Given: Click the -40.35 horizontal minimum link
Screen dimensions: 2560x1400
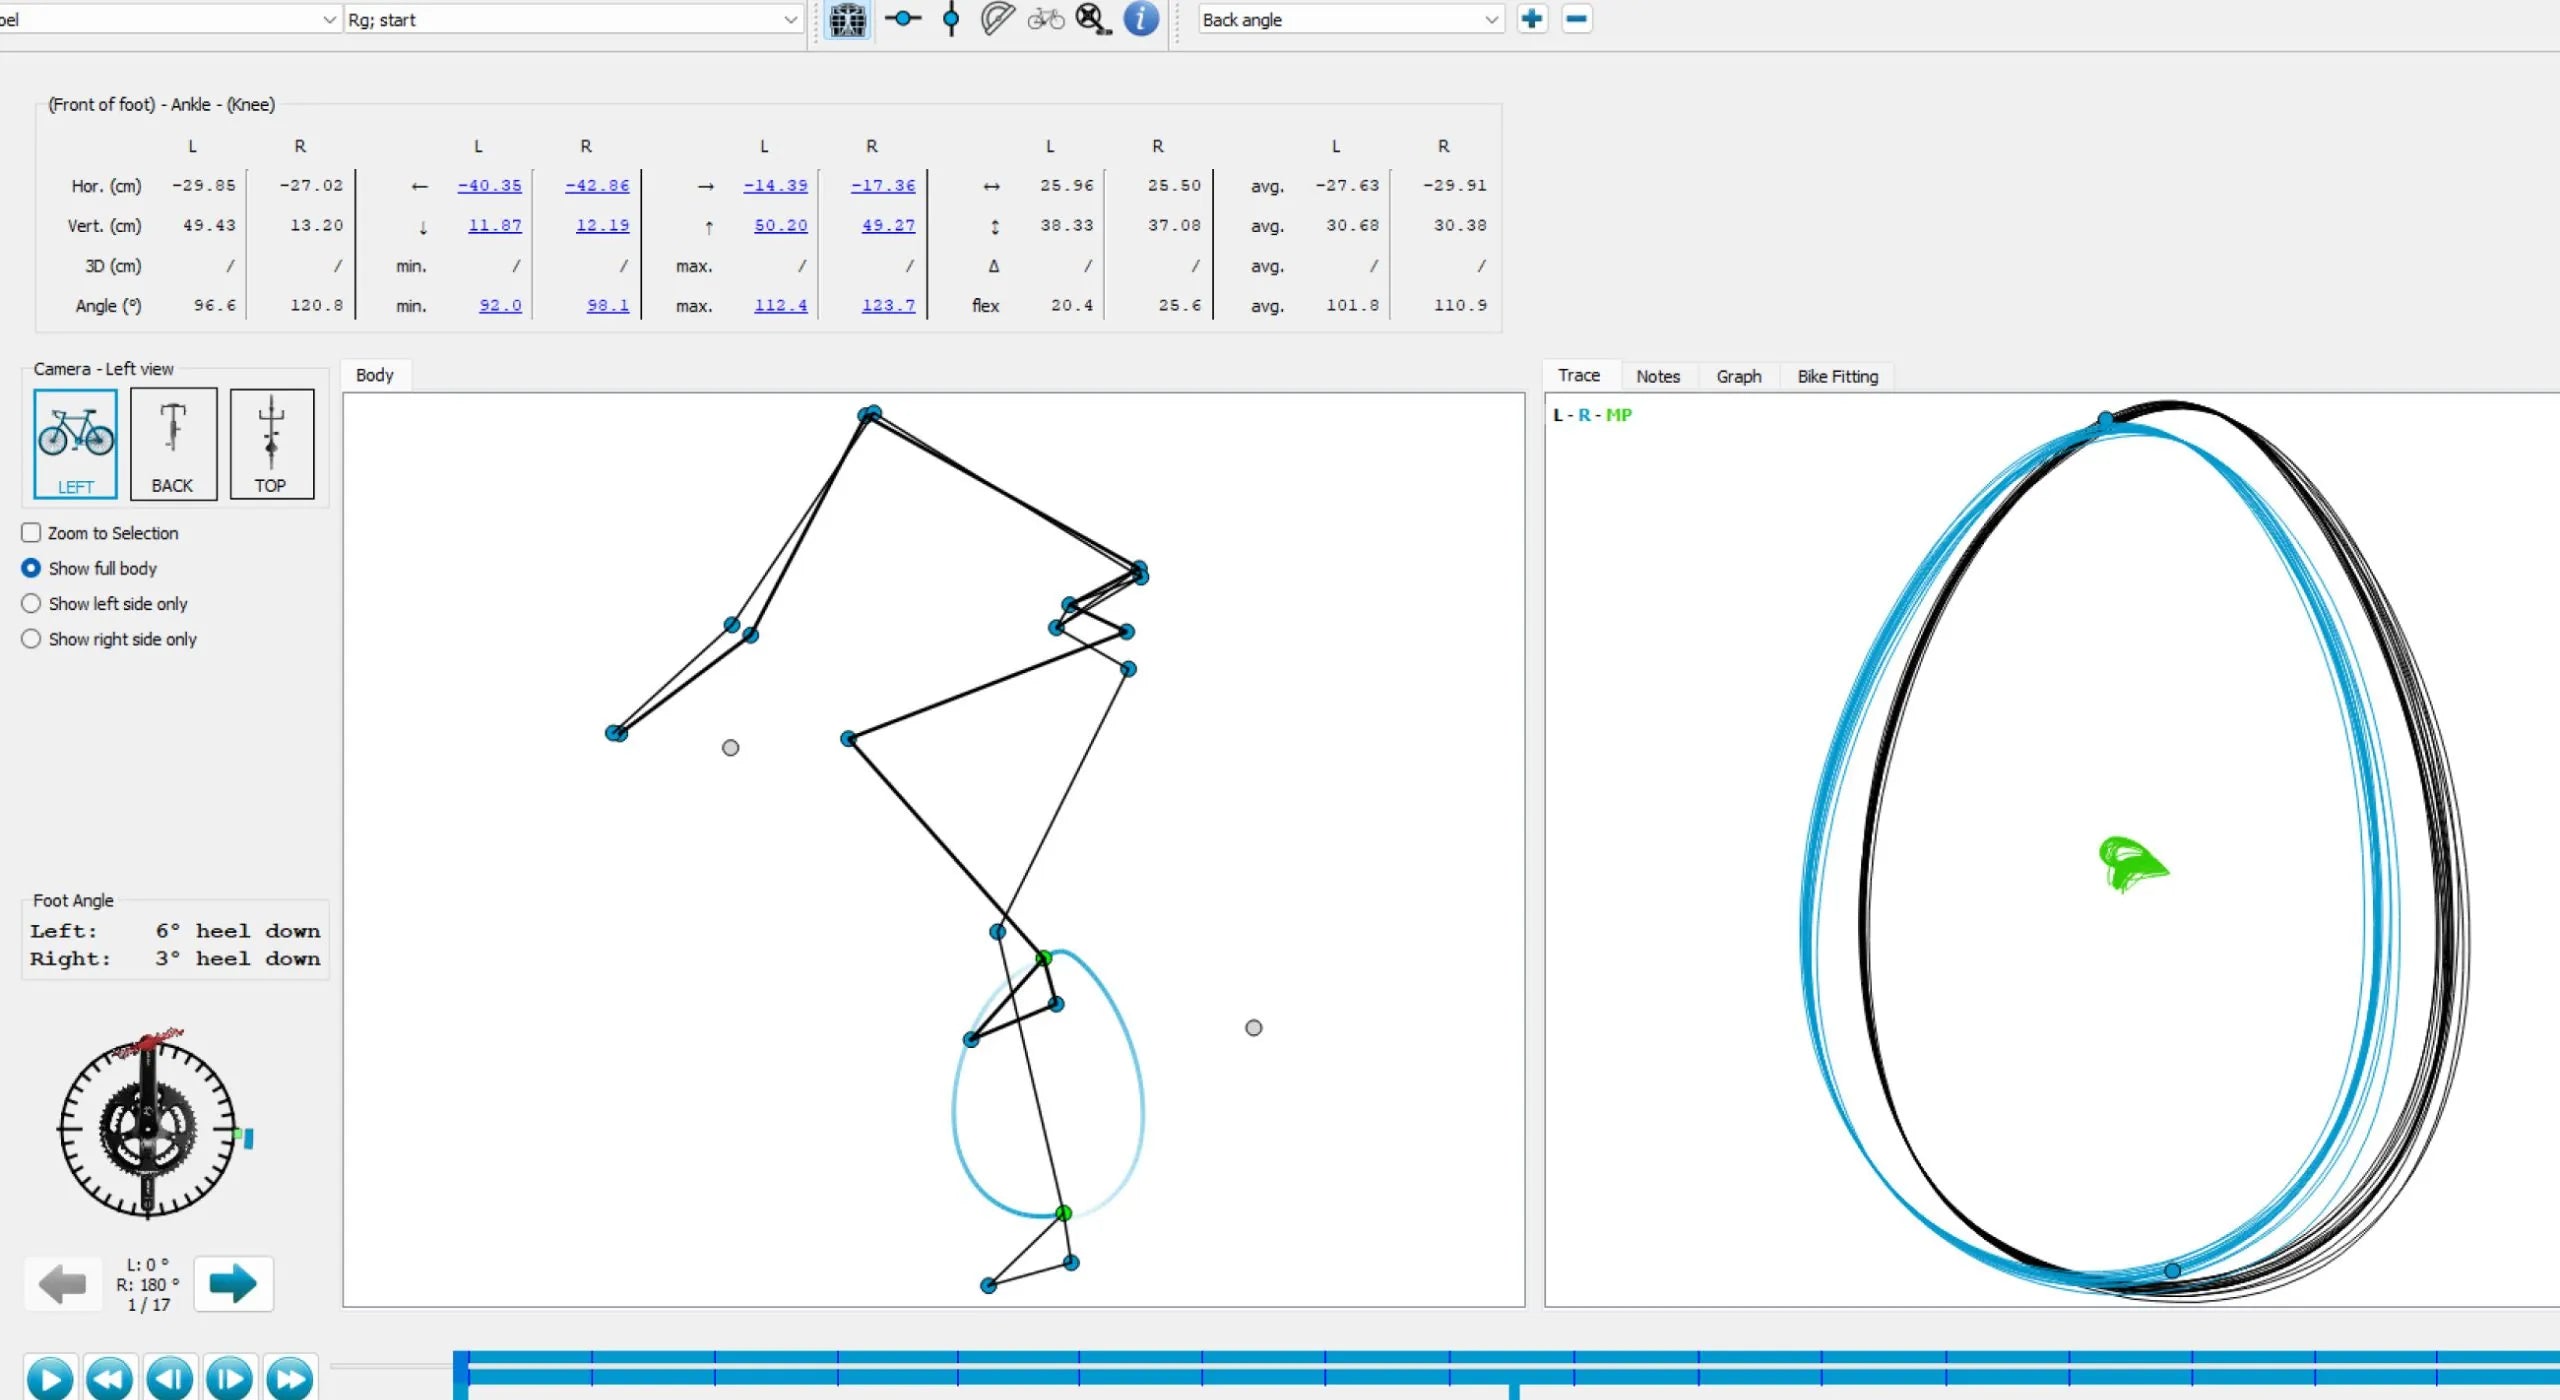Looking at the screenshot, I should click(489, 186).
